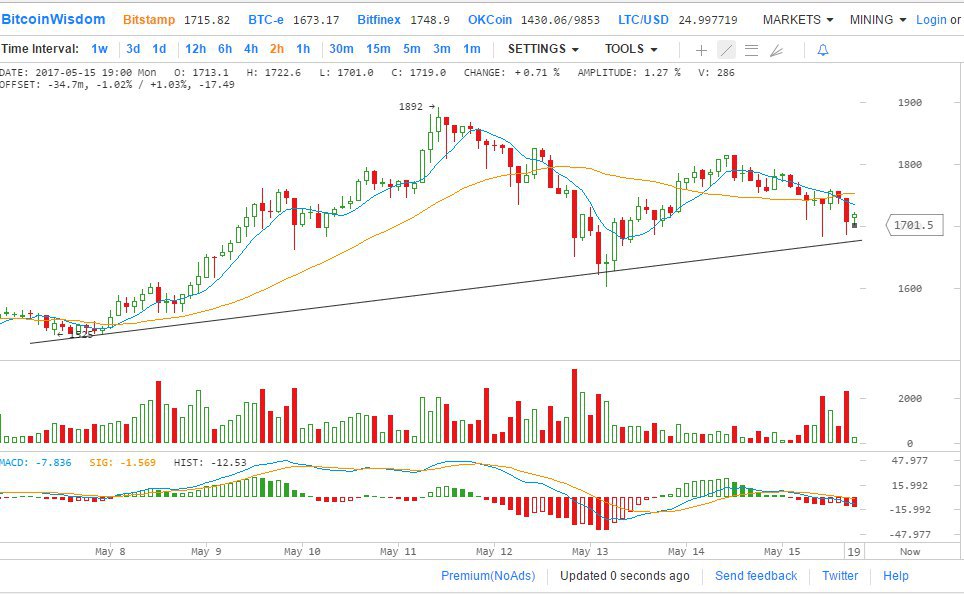Select the trend line drawing tool

click(726, 50)
